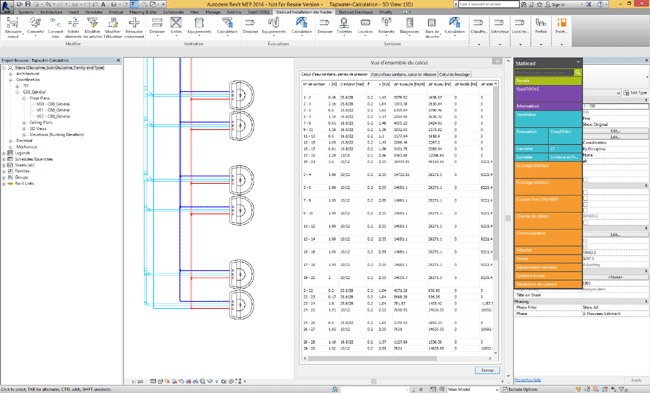The height and width of the screenshot is (393, 650).
Task: Click the Properties help link
Action: [x=528, y=380]
